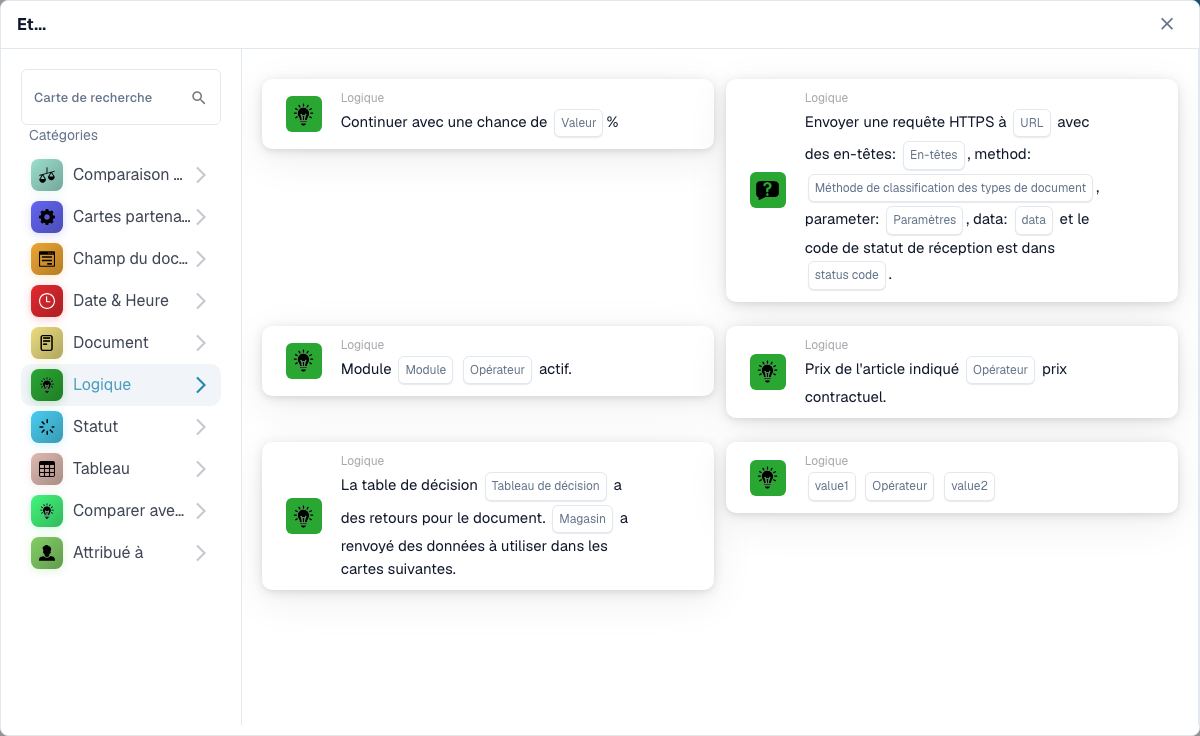Click the Cartes partenaires gear icon
Image resolution: width=1200 pixels, height=736 pixels.
(47, 217)
